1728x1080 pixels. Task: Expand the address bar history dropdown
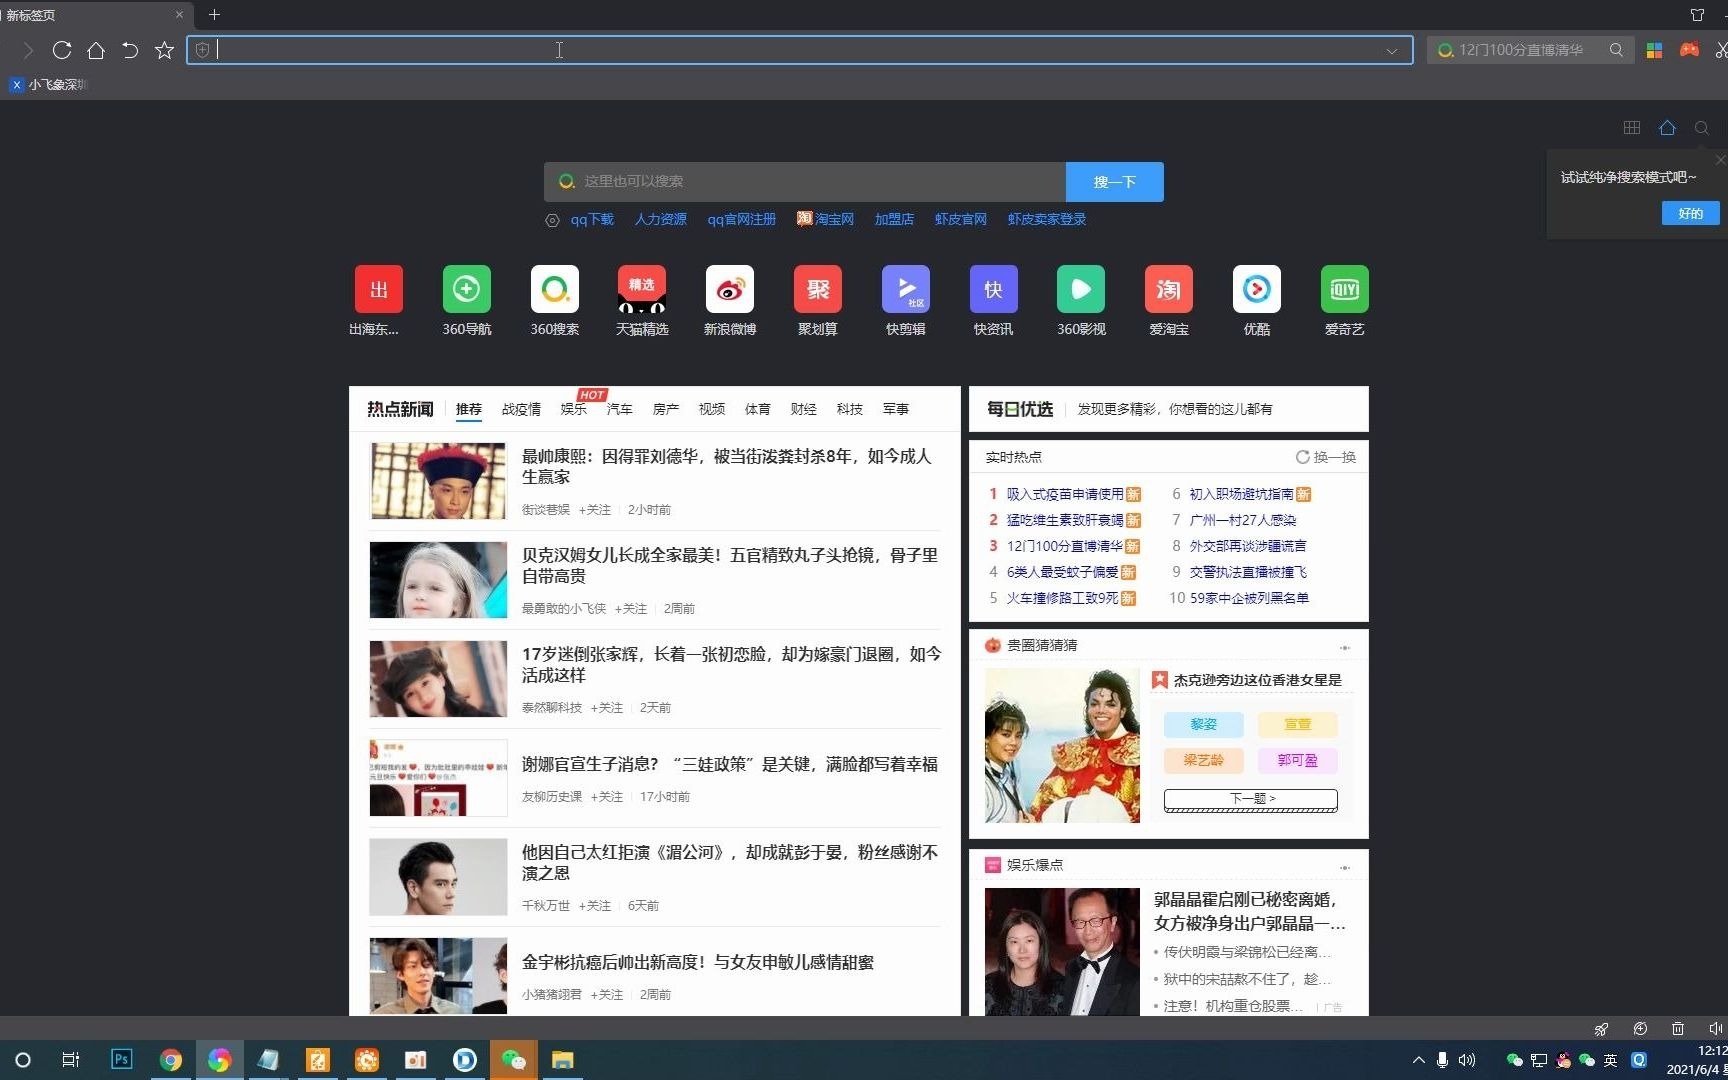coord(1391,51)
